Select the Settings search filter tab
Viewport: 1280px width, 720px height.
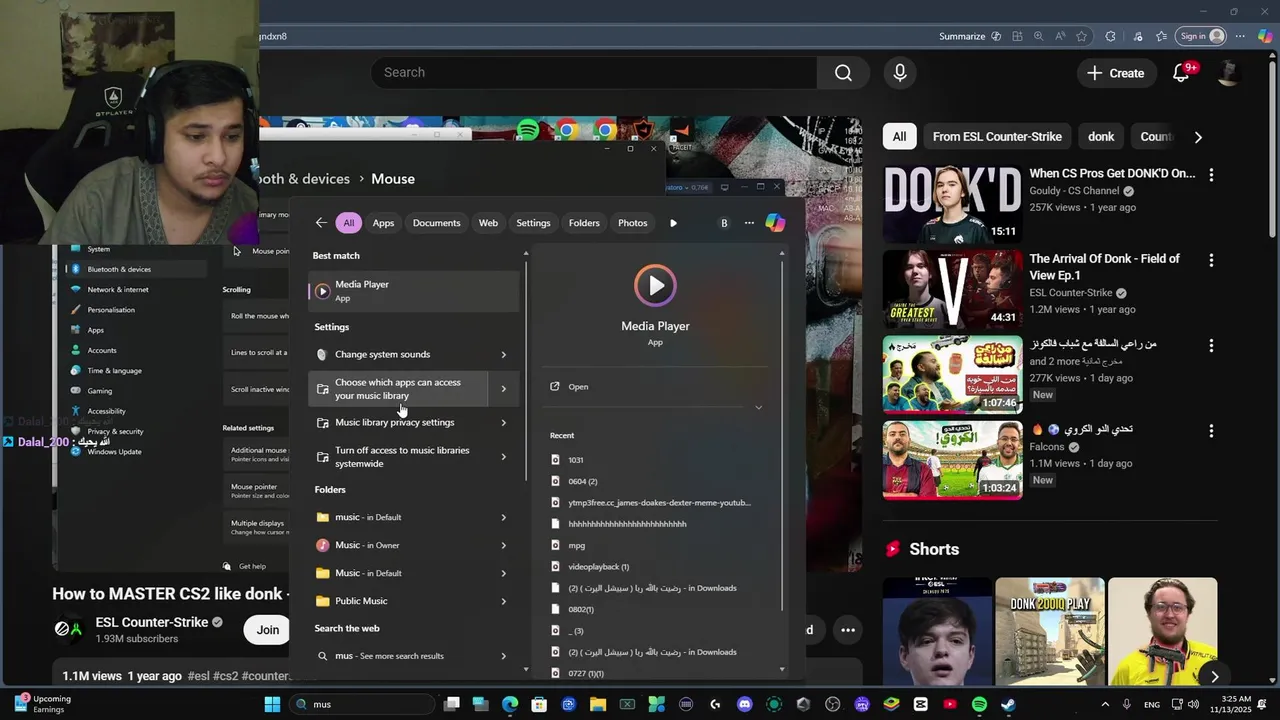[533, 223]
